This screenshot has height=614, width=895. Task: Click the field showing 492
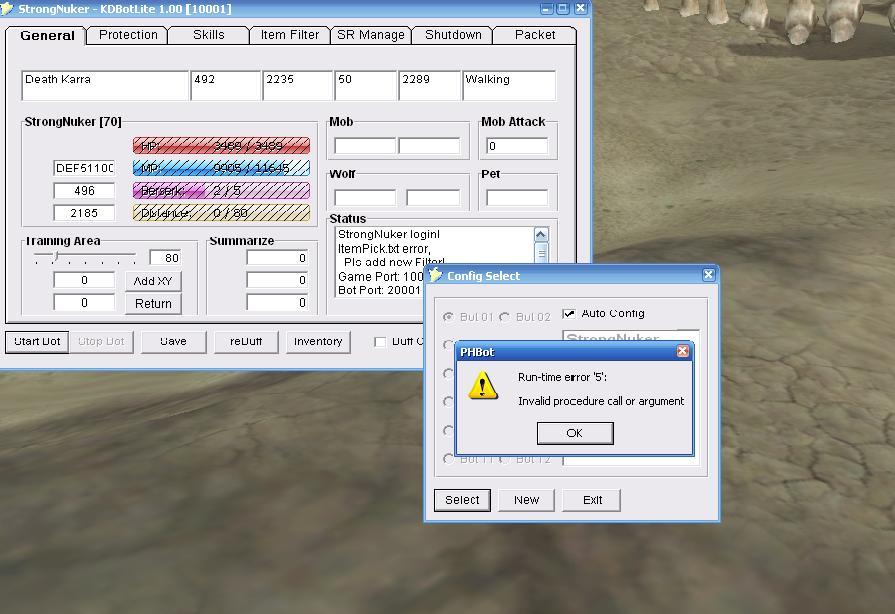coord(225,86)
